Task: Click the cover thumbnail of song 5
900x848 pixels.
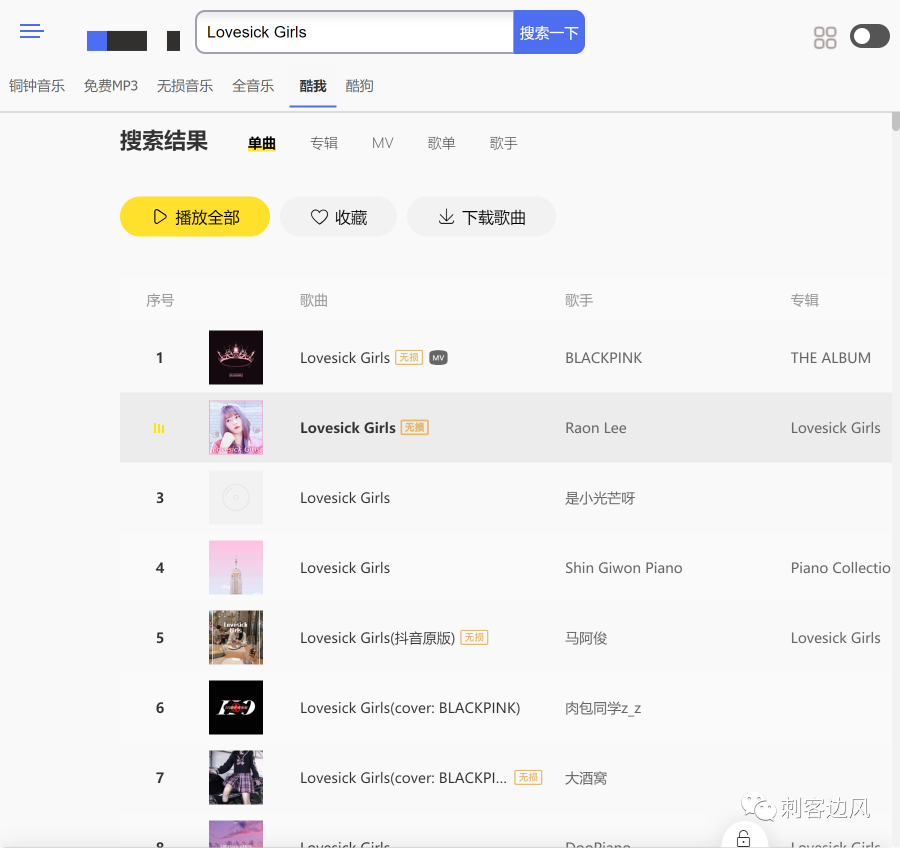Action: [x=236, y=637]
